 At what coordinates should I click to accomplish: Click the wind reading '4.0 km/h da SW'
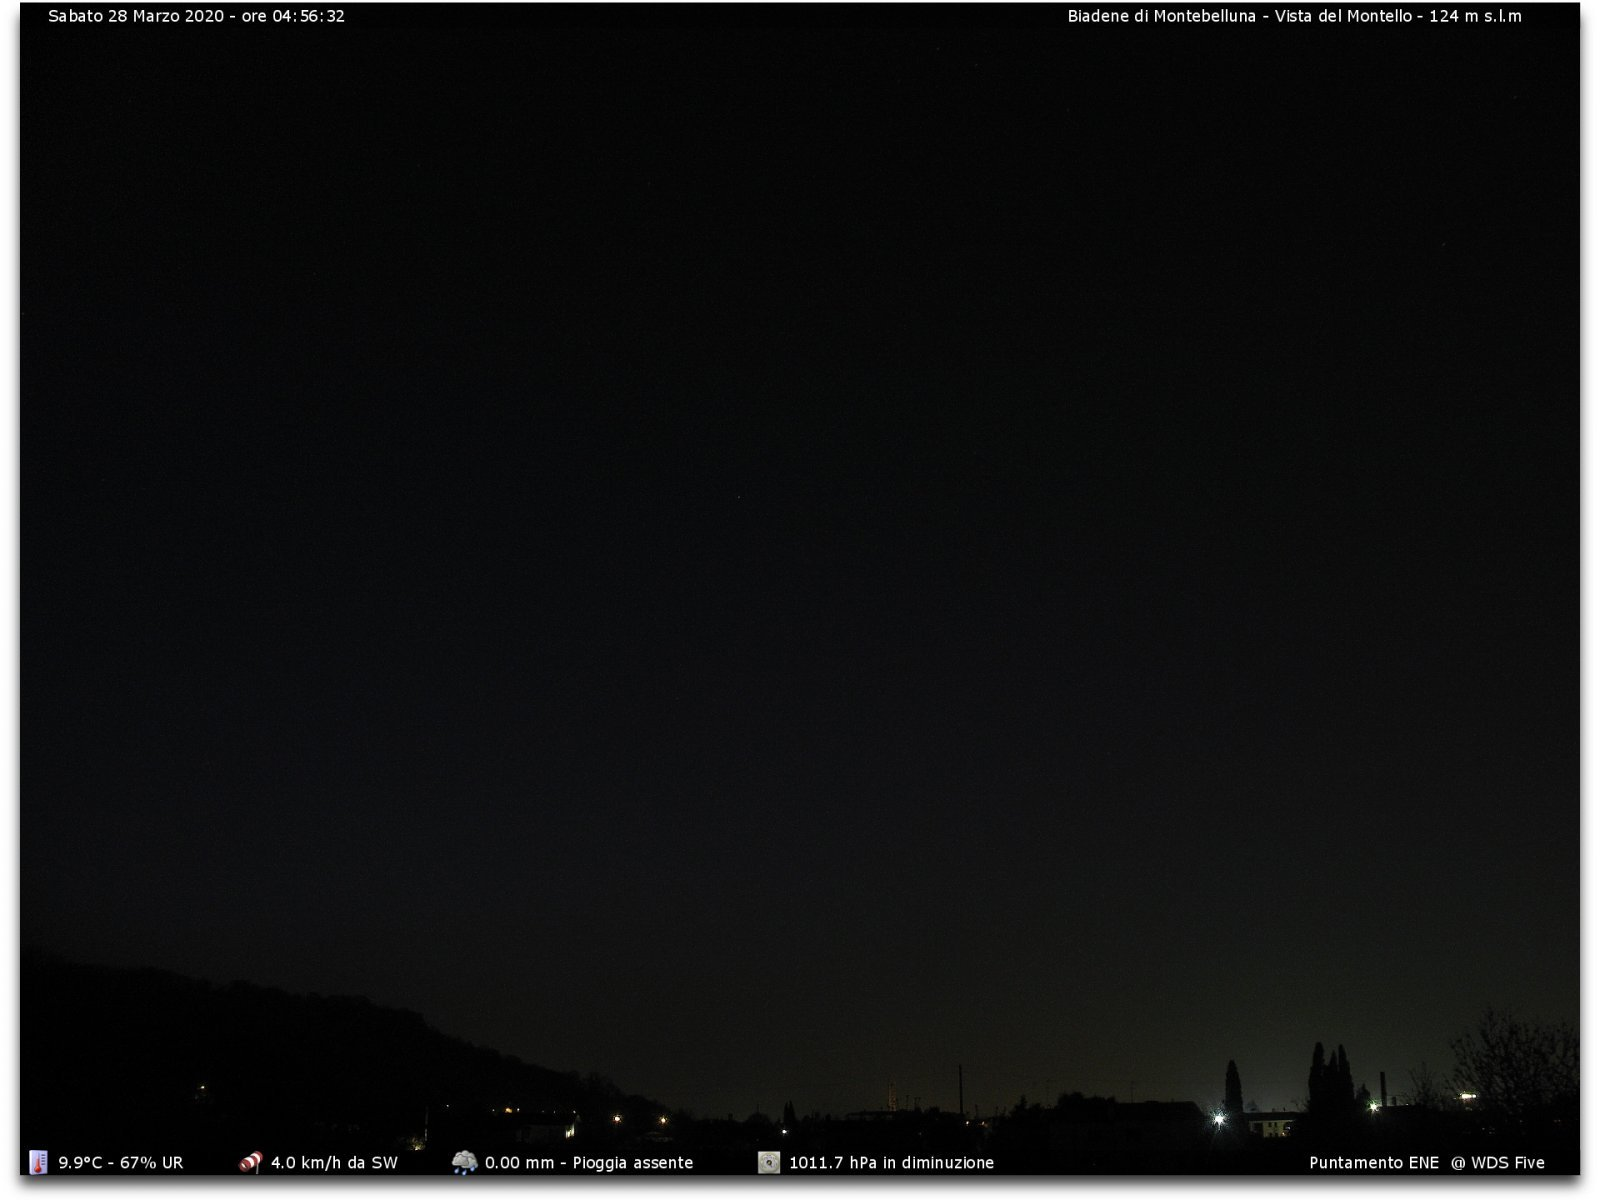pyautogui.click(x=334, y=1162)
